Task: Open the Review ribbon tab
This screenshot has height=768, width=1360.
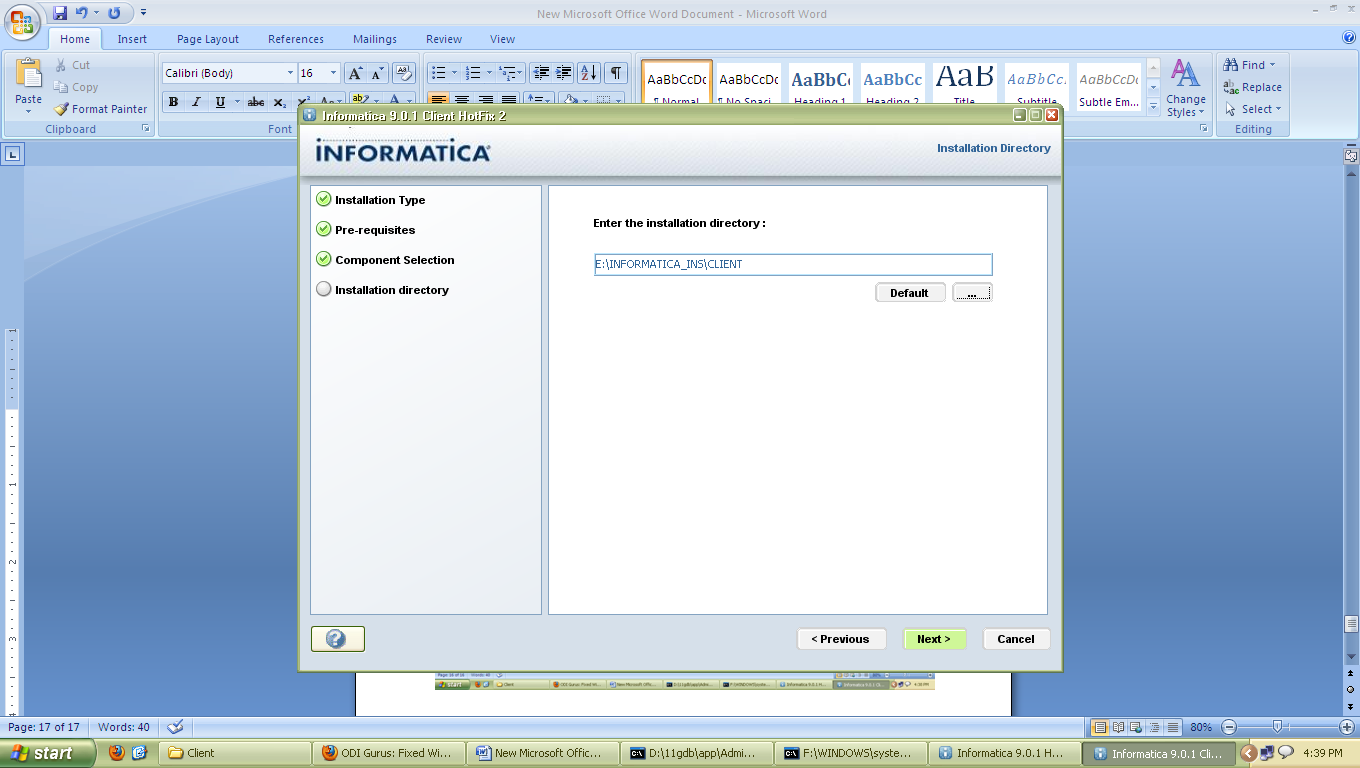Action: [444, 39]
